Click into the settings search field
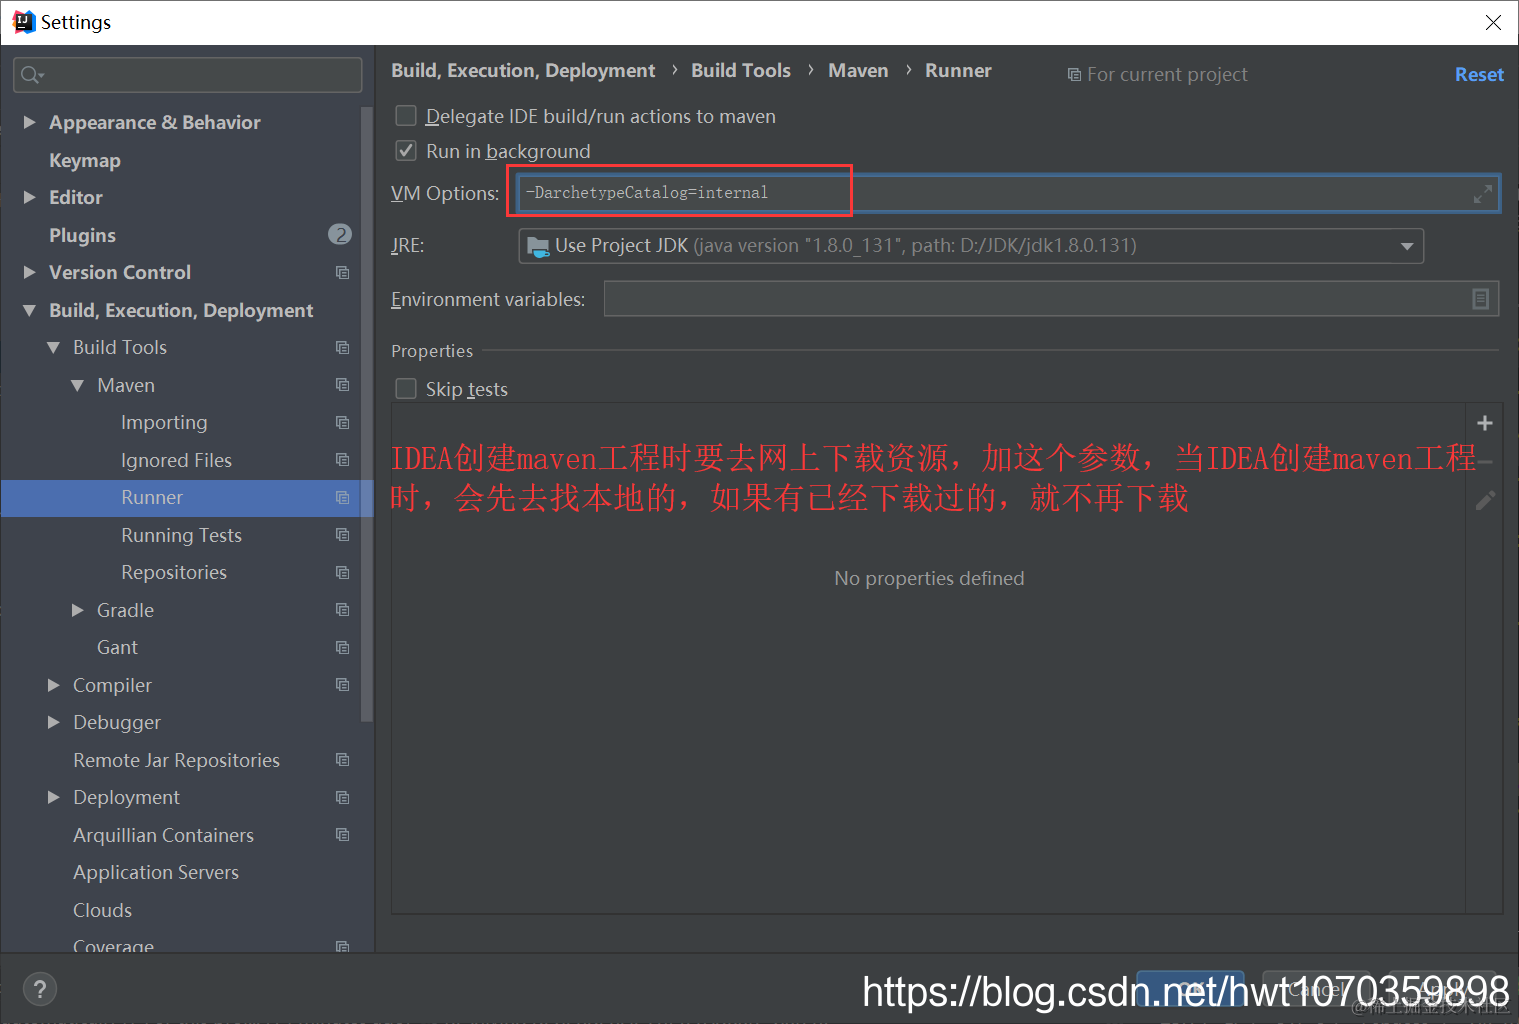Screen dimensions: 1519x1024 pos(188,75)
